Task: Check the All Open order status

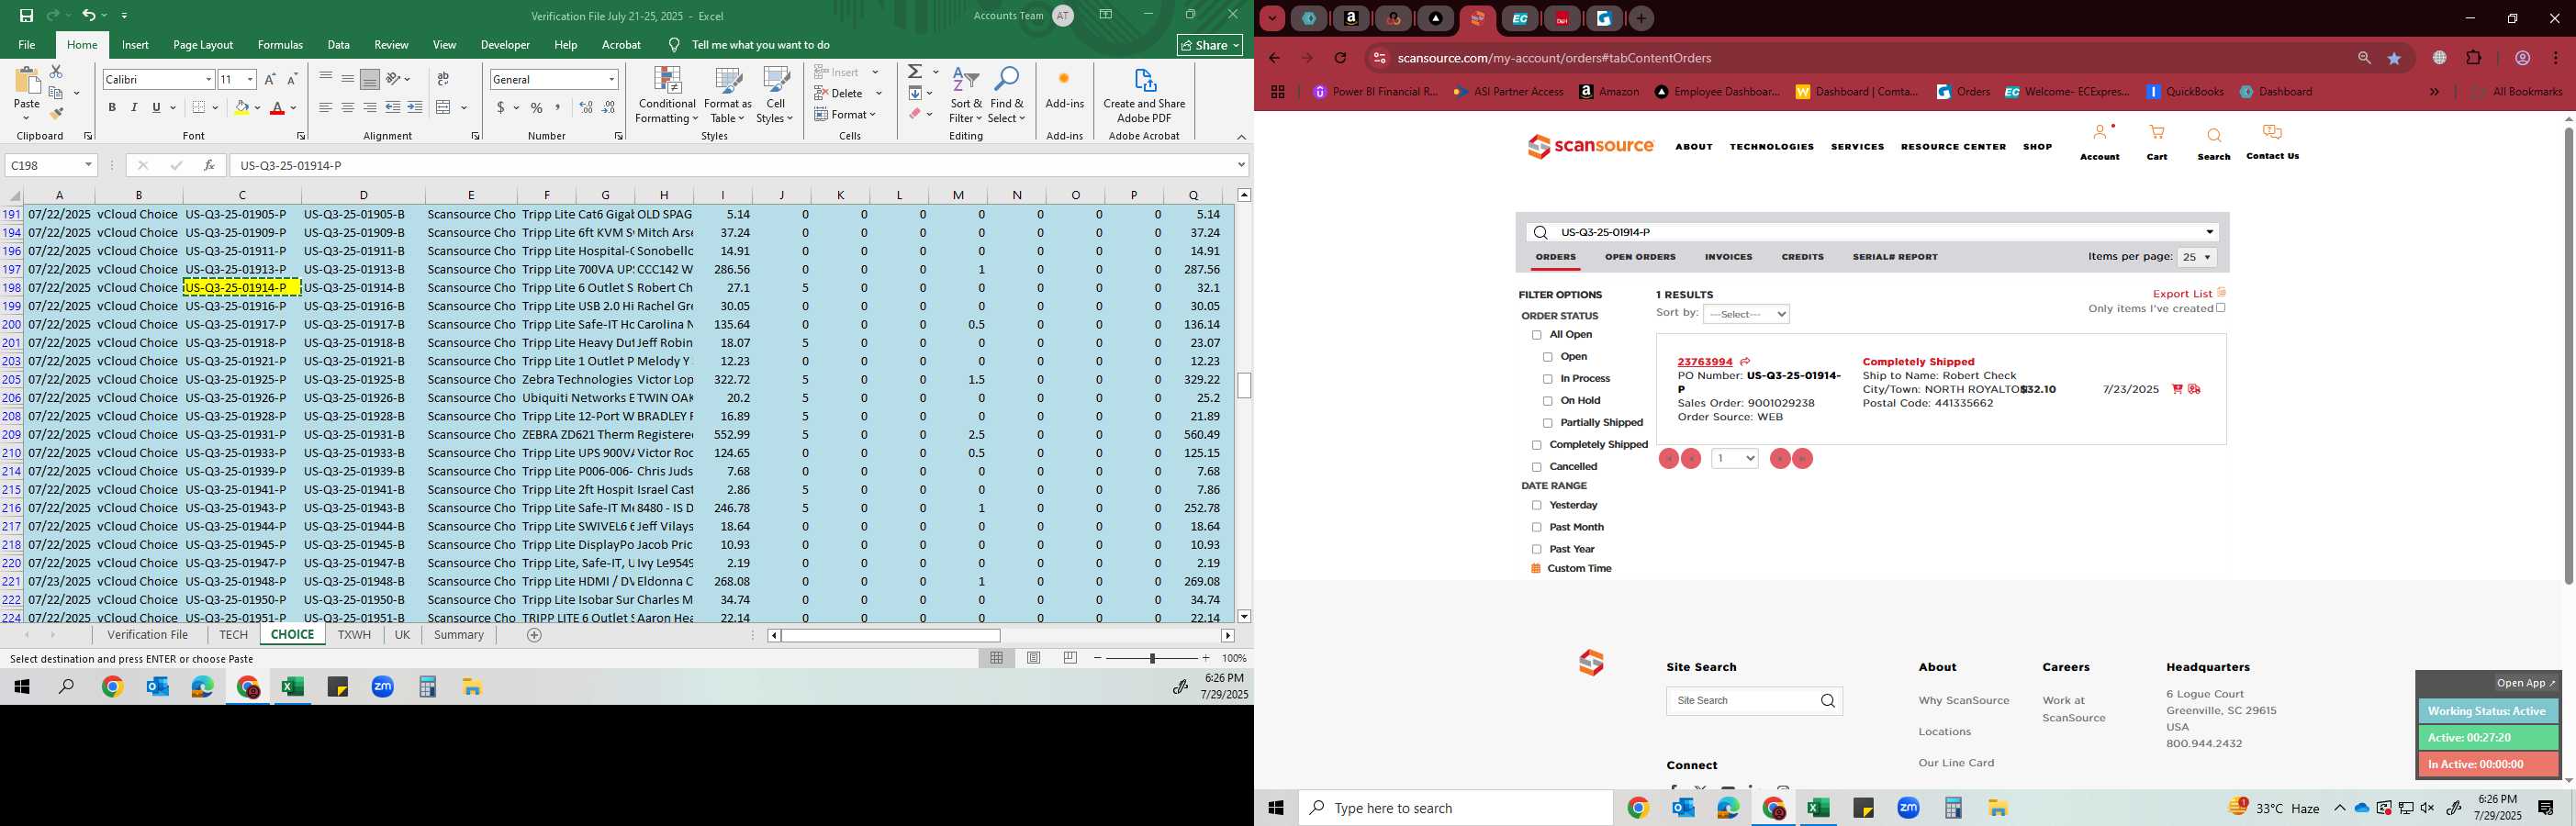Action: pos(1537,335)
